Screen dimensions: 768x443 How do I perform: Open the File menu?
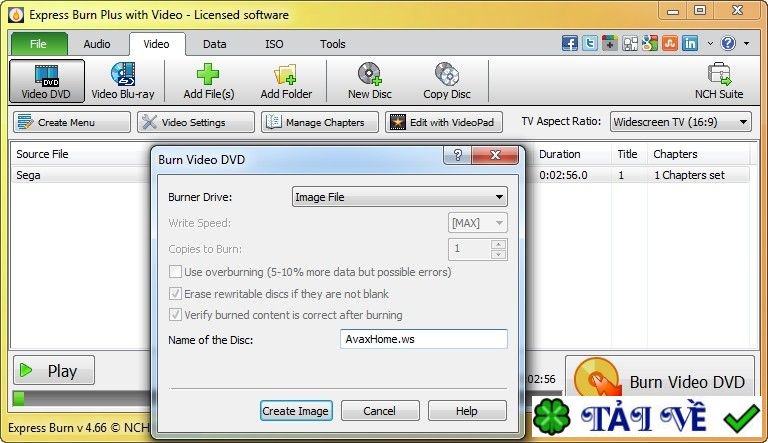pos(39,44)
